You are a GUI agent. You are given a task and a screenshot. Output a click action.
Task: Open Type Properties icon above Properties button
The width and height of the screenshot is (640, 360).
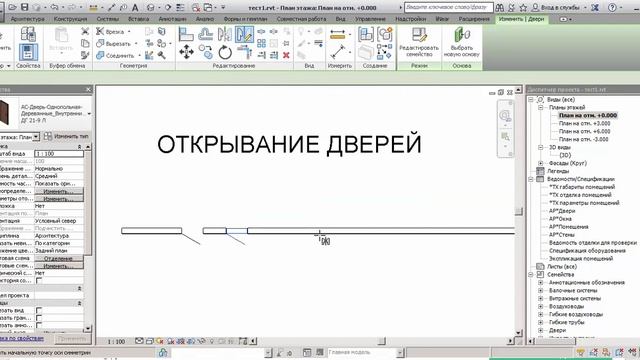click(28, 34)
